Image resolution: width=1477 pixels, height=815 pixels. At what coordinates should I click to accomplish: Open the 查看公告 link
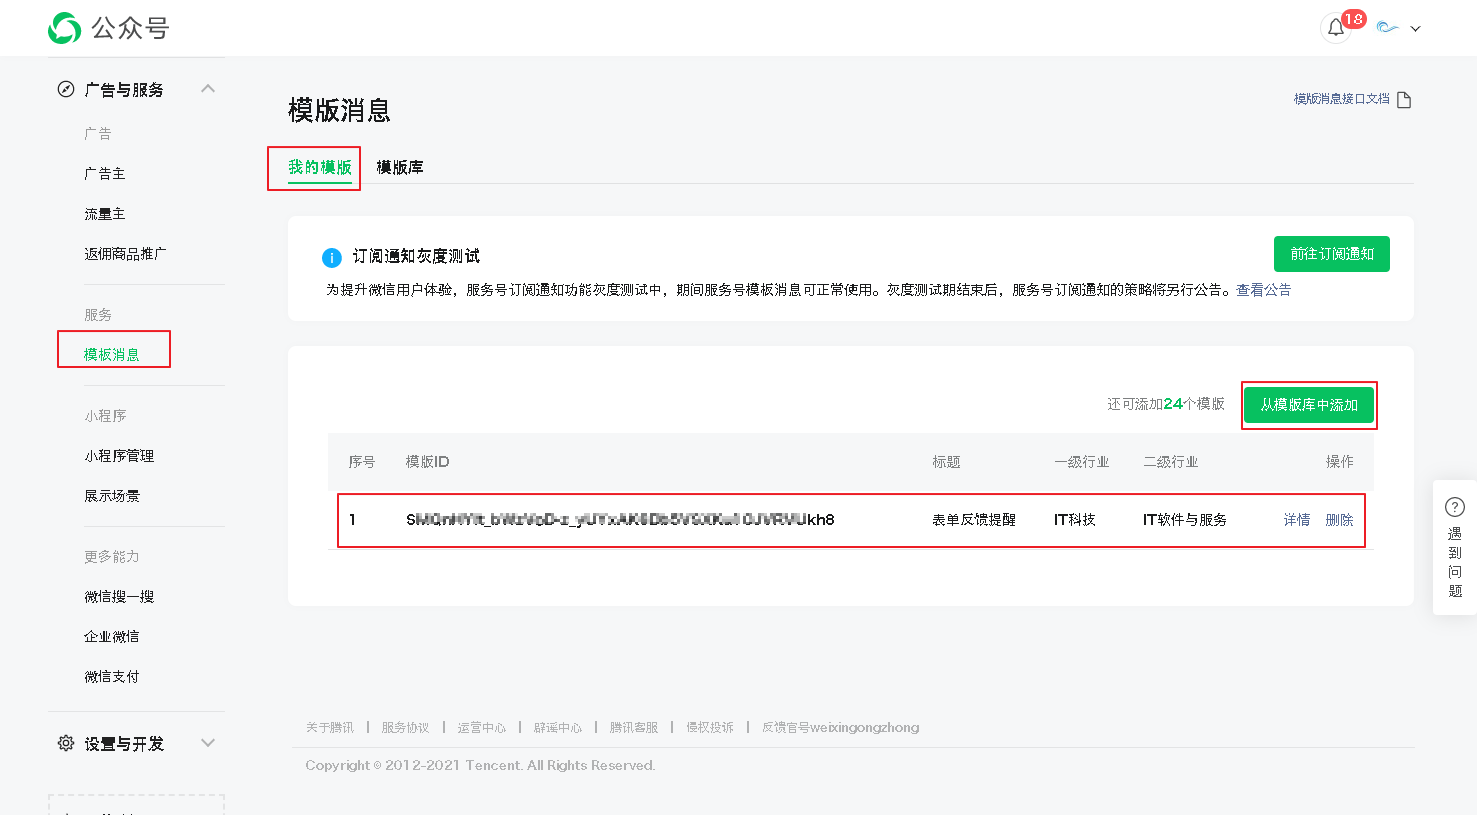[1263, 290]
